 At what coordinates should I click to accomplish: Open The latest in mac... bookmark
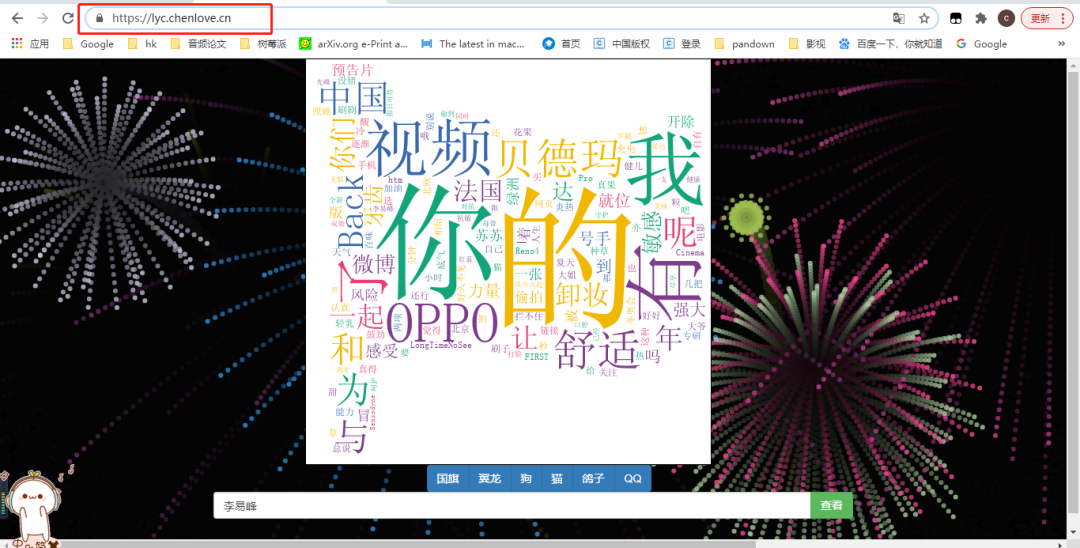click(x=473, y=44)
